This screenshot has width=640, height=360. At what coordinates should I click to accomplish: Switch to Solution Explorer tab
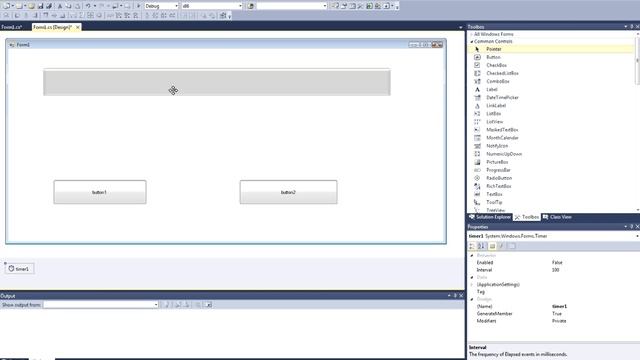(490, 217)
